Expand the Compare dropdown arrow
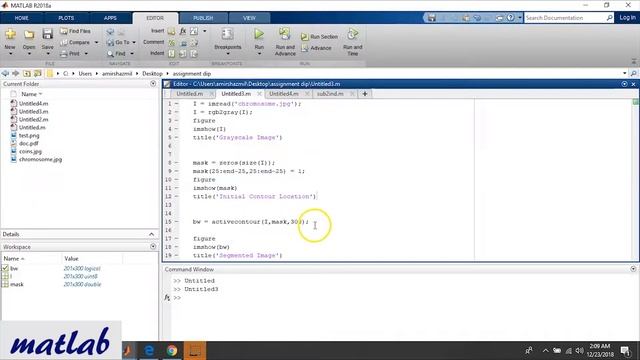This screenshot has width=640, height=360. point(96,42)
